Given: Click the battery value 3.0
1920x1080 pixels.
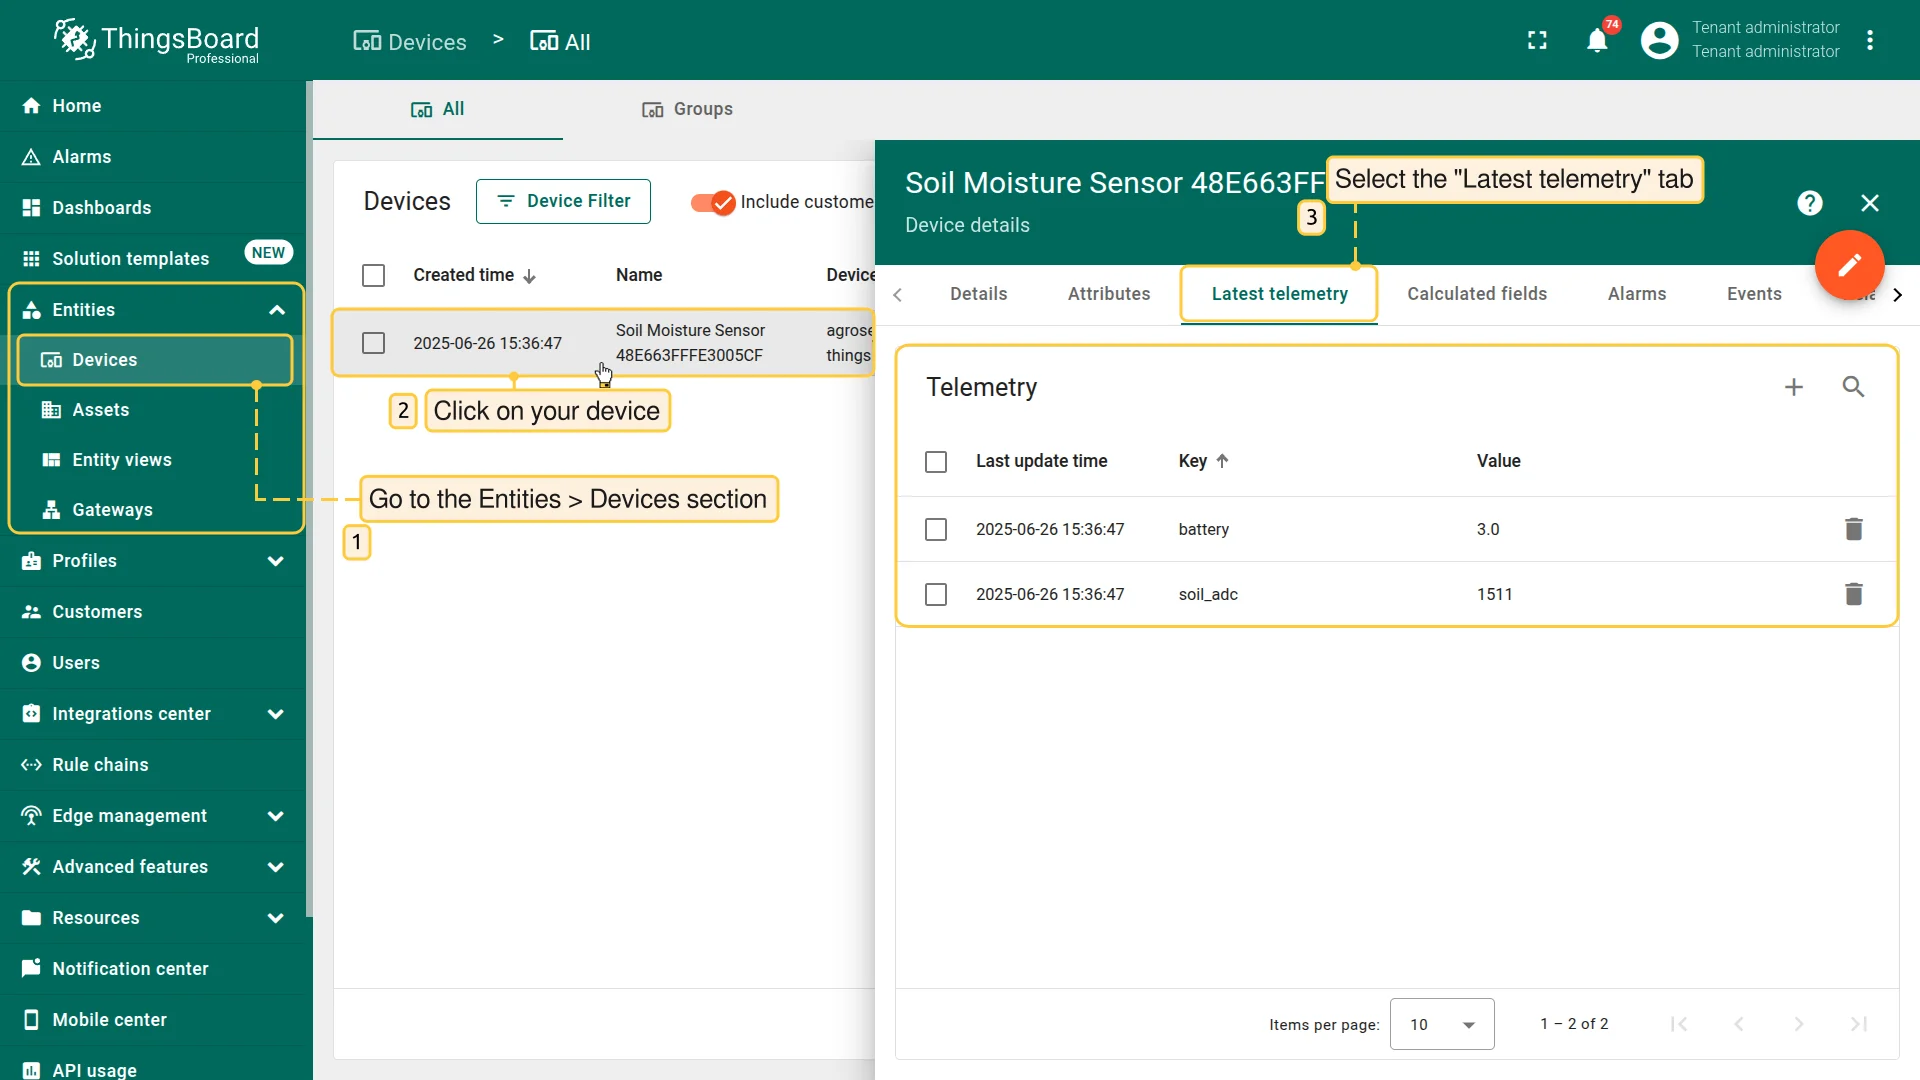Looking at the screenshot, I should tap(1488, 529).
